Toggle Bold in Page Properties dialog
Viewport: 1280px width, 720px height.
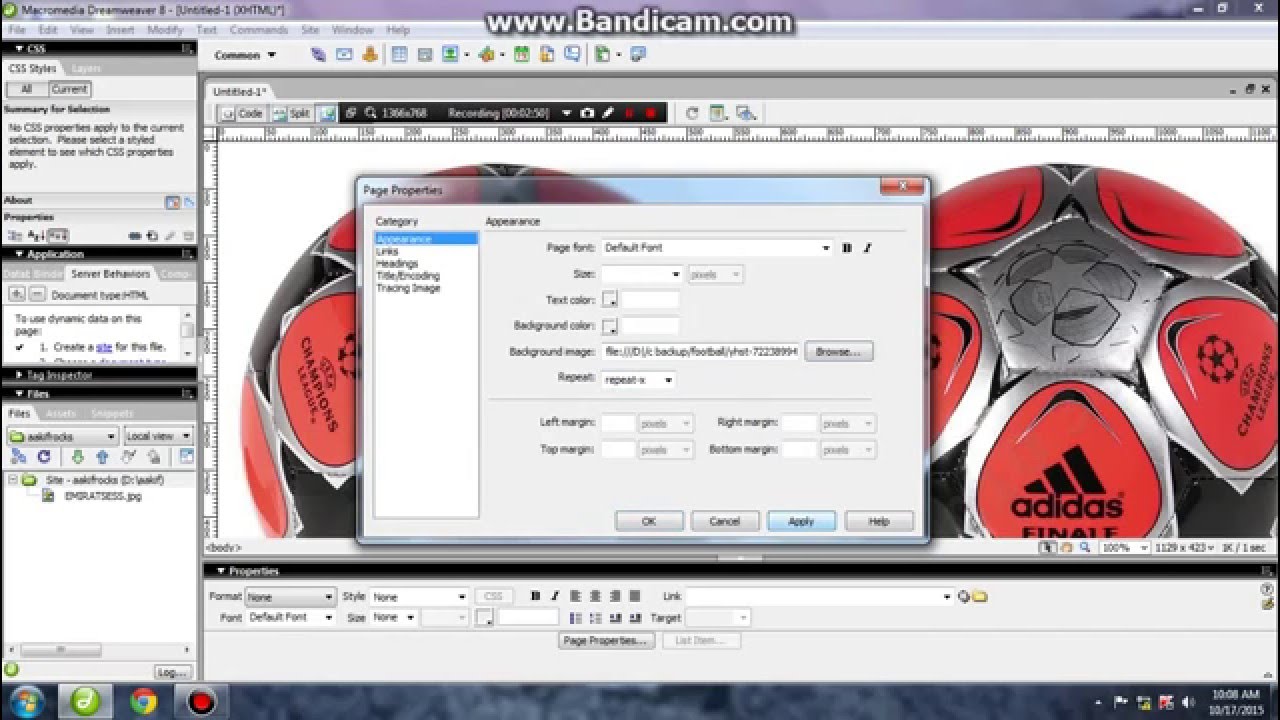847,248
